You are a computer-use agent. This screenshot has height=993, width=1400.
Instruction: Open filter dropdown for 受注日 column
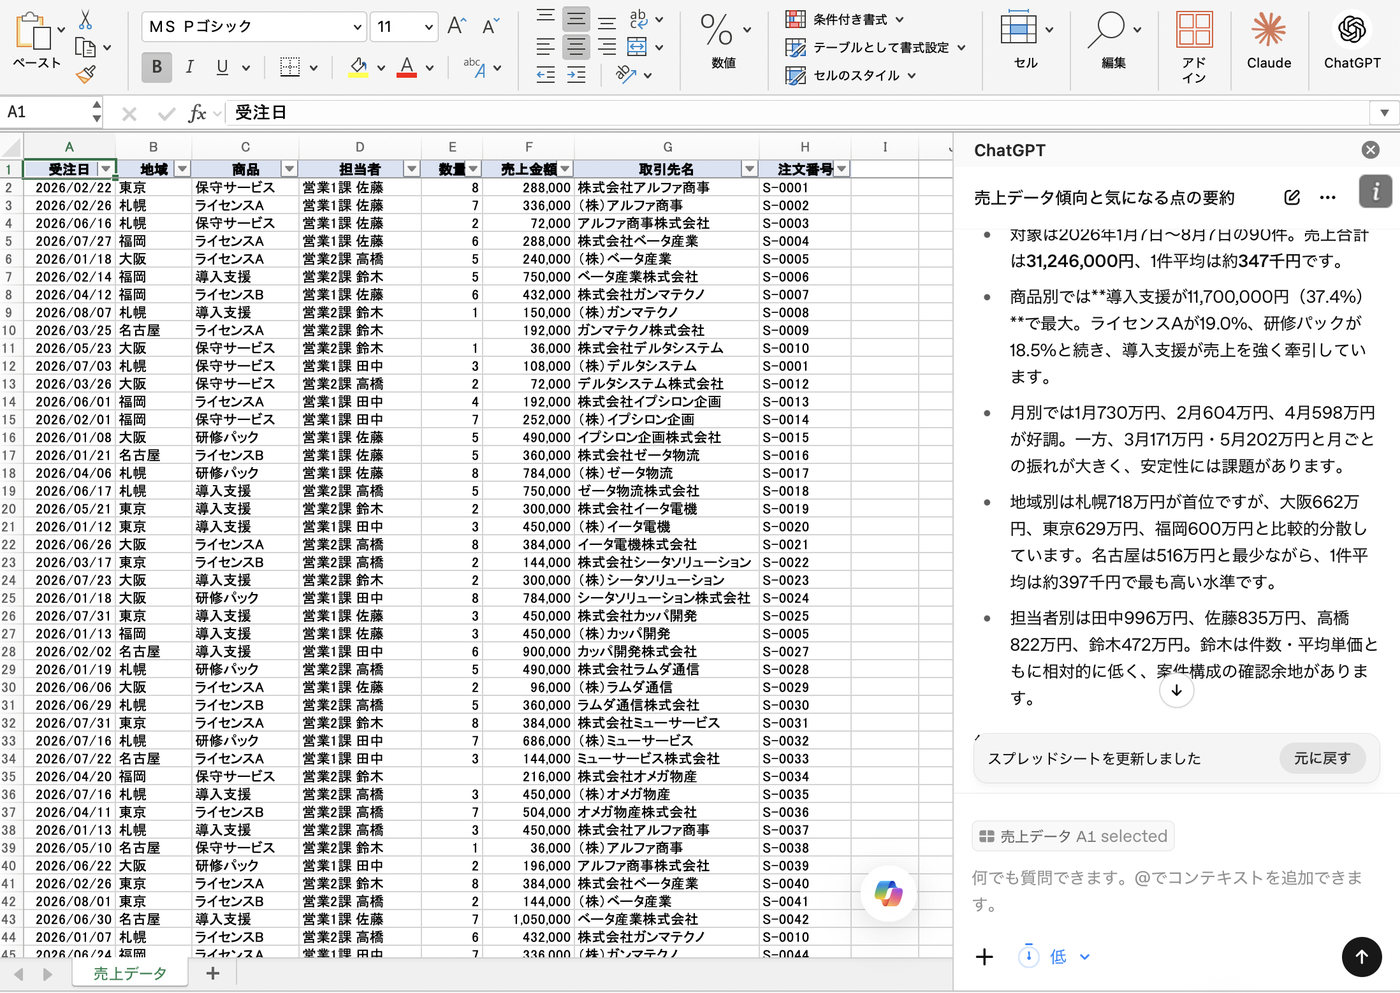[105, 169]
